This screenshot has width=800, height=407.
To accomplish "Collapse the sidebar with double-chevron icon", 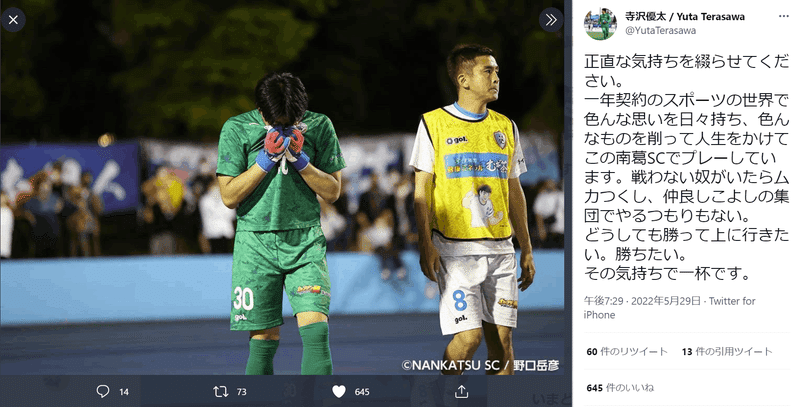I will tap(551, 20).
